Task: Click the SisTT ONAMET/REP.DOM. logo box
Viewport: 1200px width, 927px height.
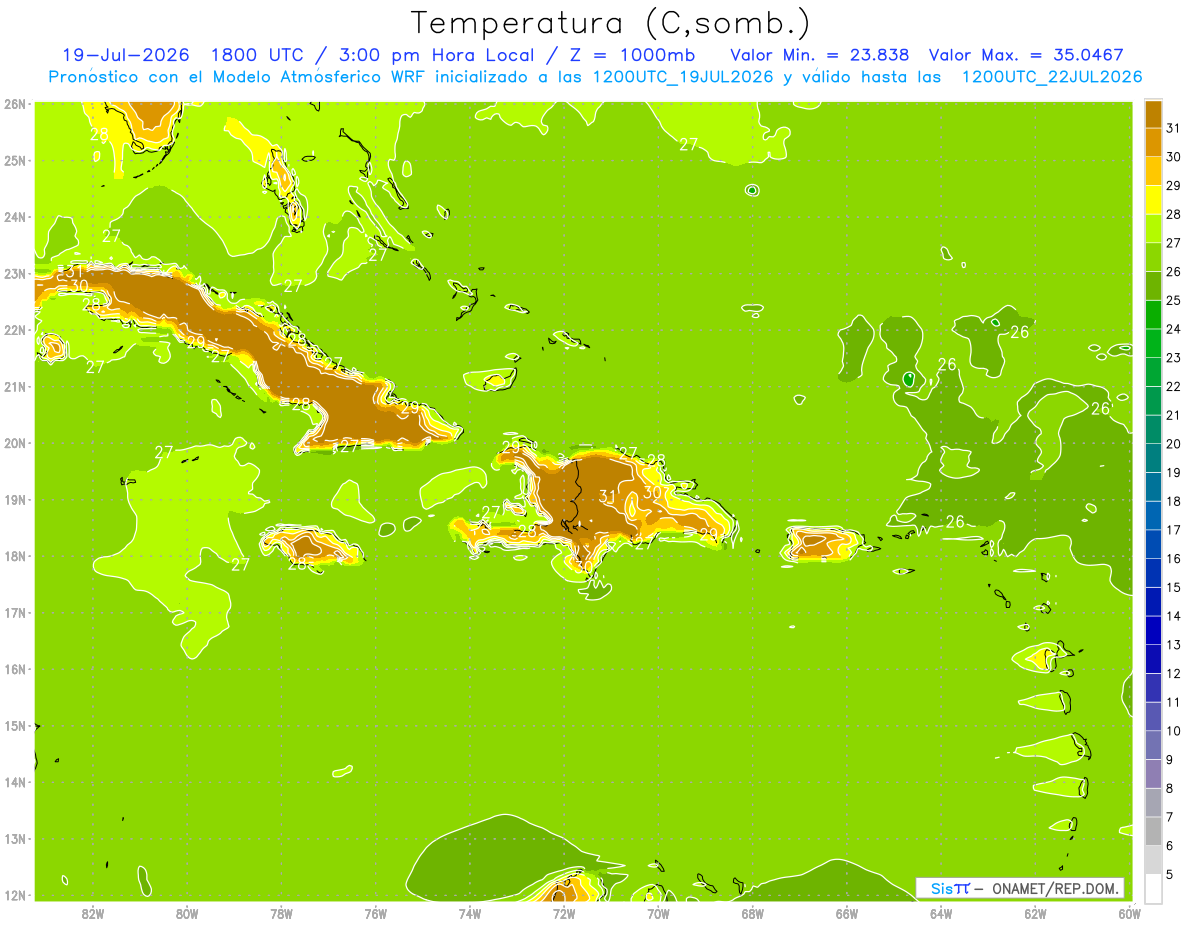Action: coord(1020,888)
